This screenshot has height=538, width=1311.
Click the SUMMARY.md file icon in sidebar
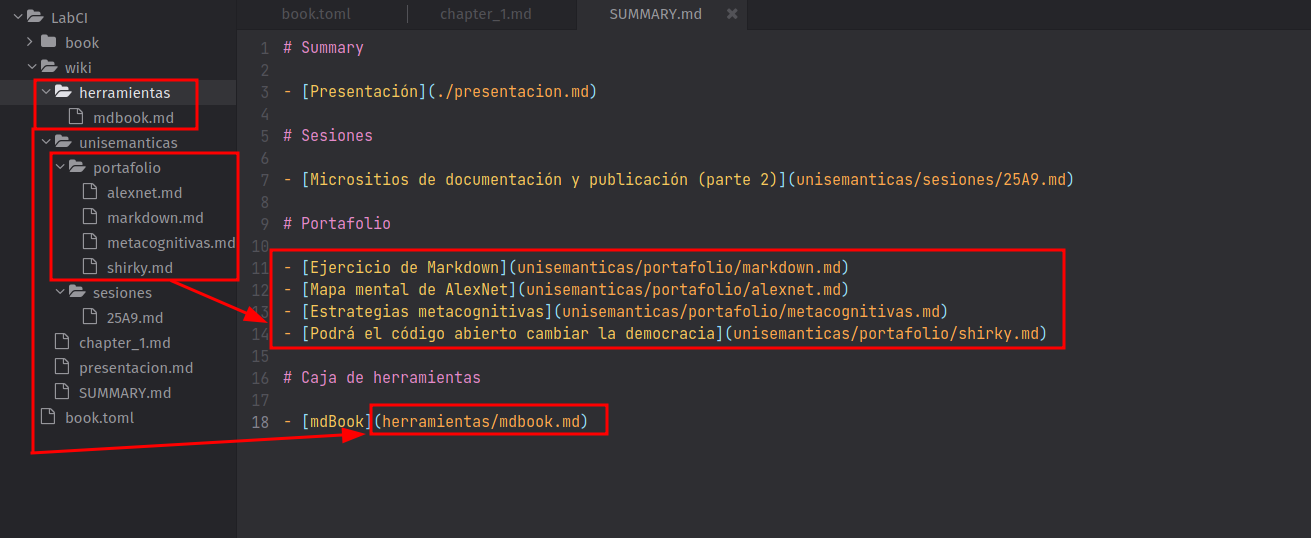pos(61,392)
